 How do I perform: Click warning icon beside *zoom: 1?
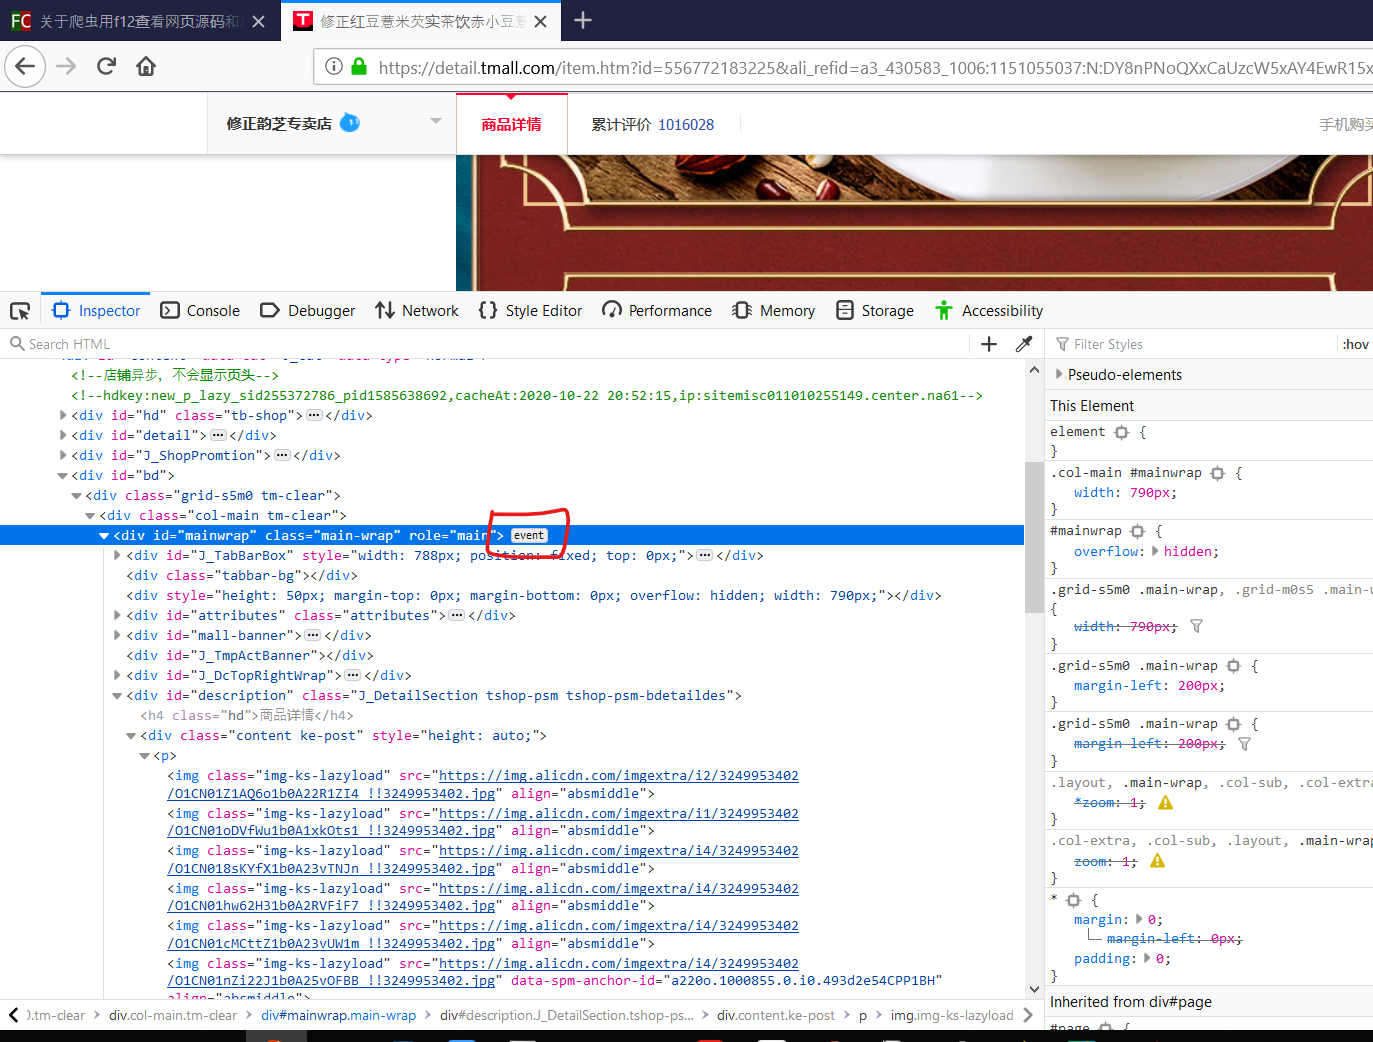pyautogui.click(x=1165, y=803)
